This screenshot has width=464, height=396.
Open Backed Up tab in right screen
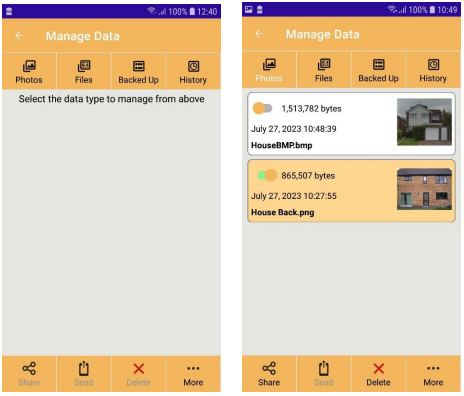click(378, 69)
